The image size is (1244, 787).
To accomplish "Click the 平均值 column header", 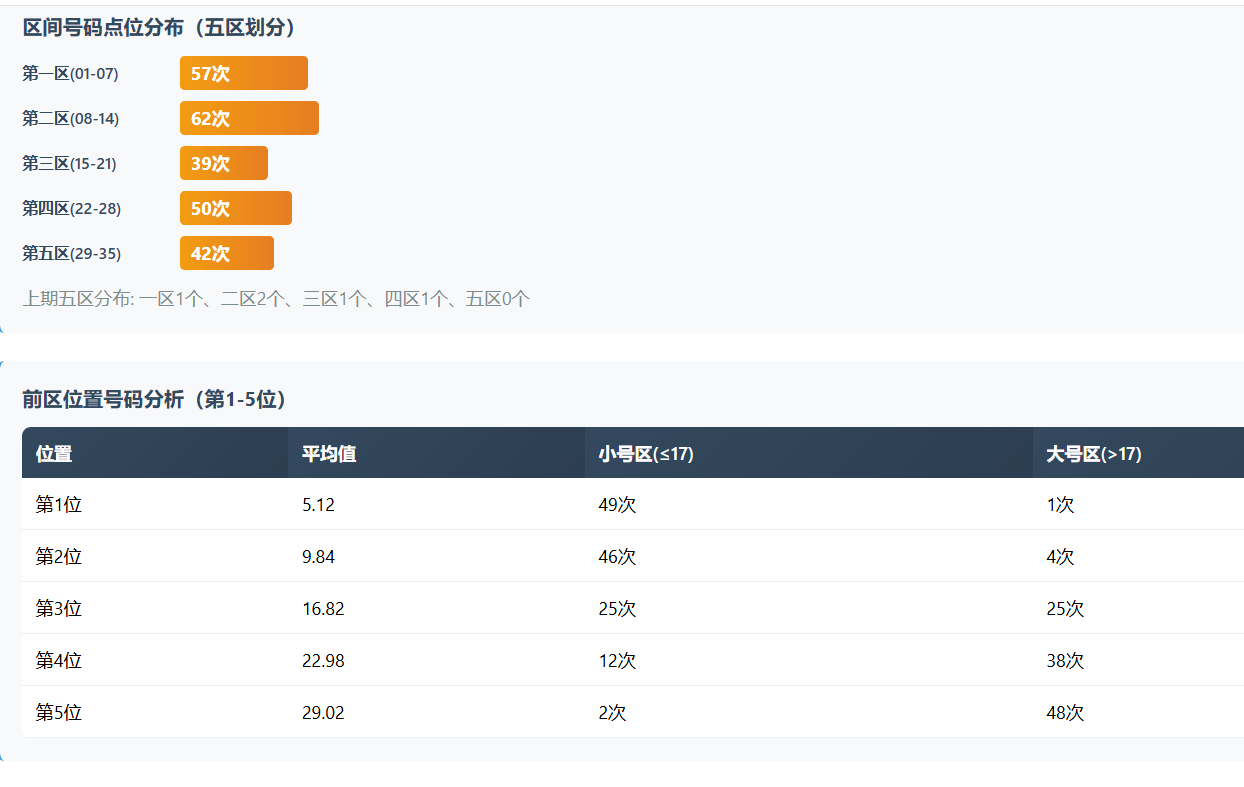I will [x=329, y=453].
